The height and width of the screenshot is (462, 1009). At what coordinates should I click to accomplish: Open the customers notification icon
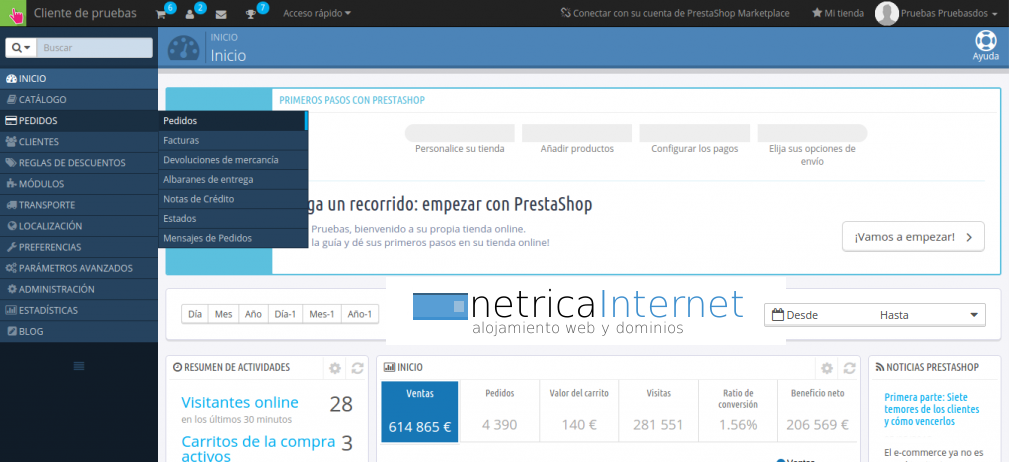(190, 13)
